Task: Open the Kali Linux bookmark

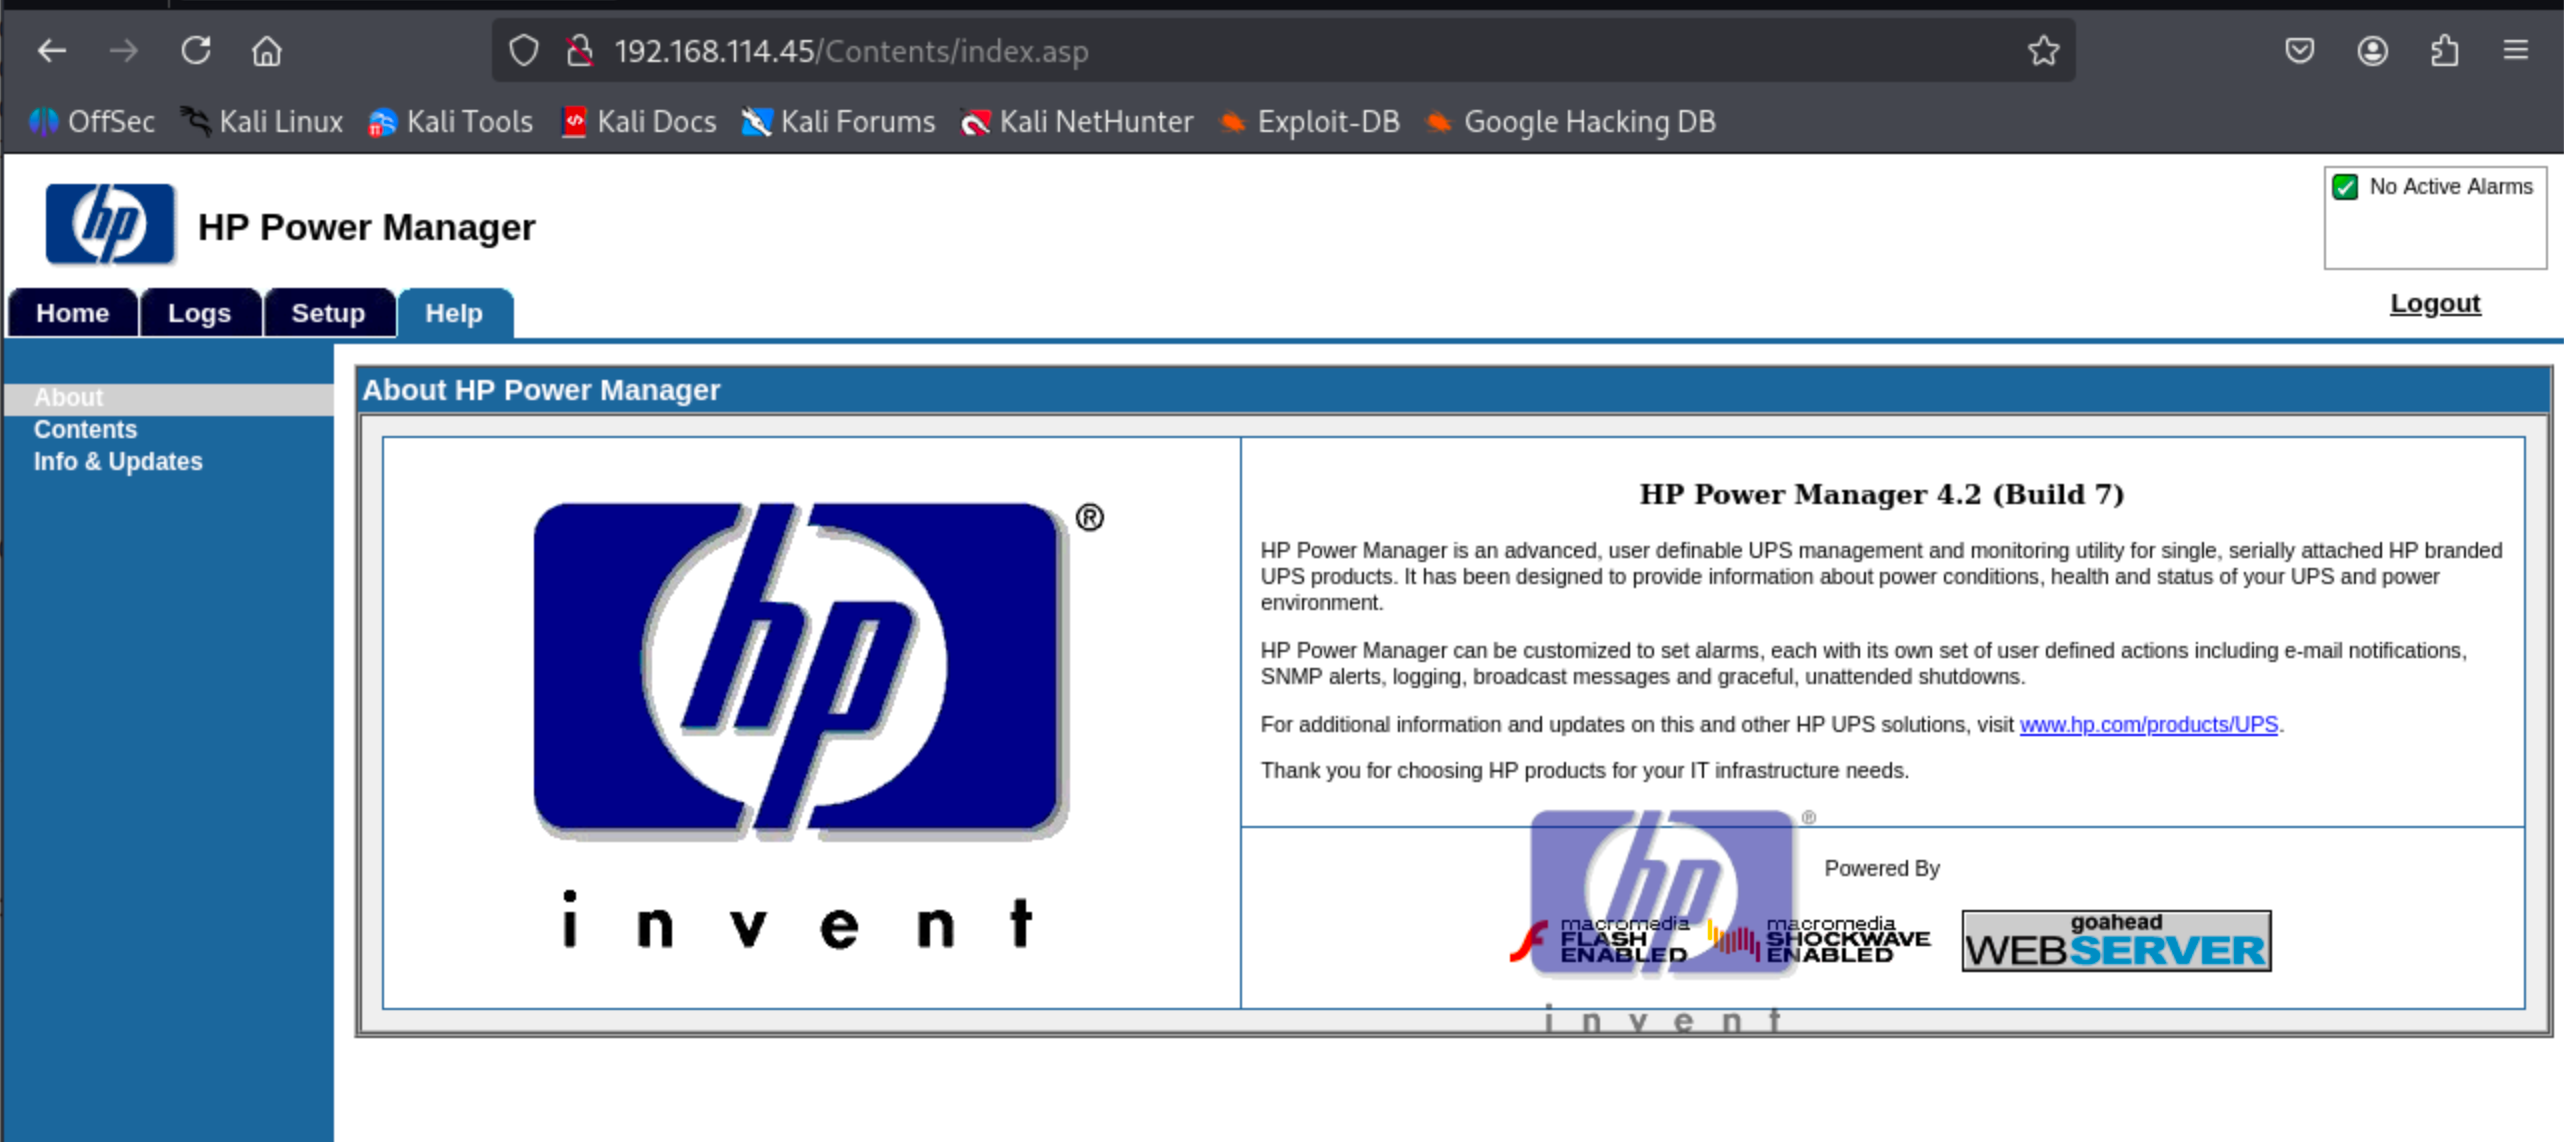Action: tap(262, 122)
